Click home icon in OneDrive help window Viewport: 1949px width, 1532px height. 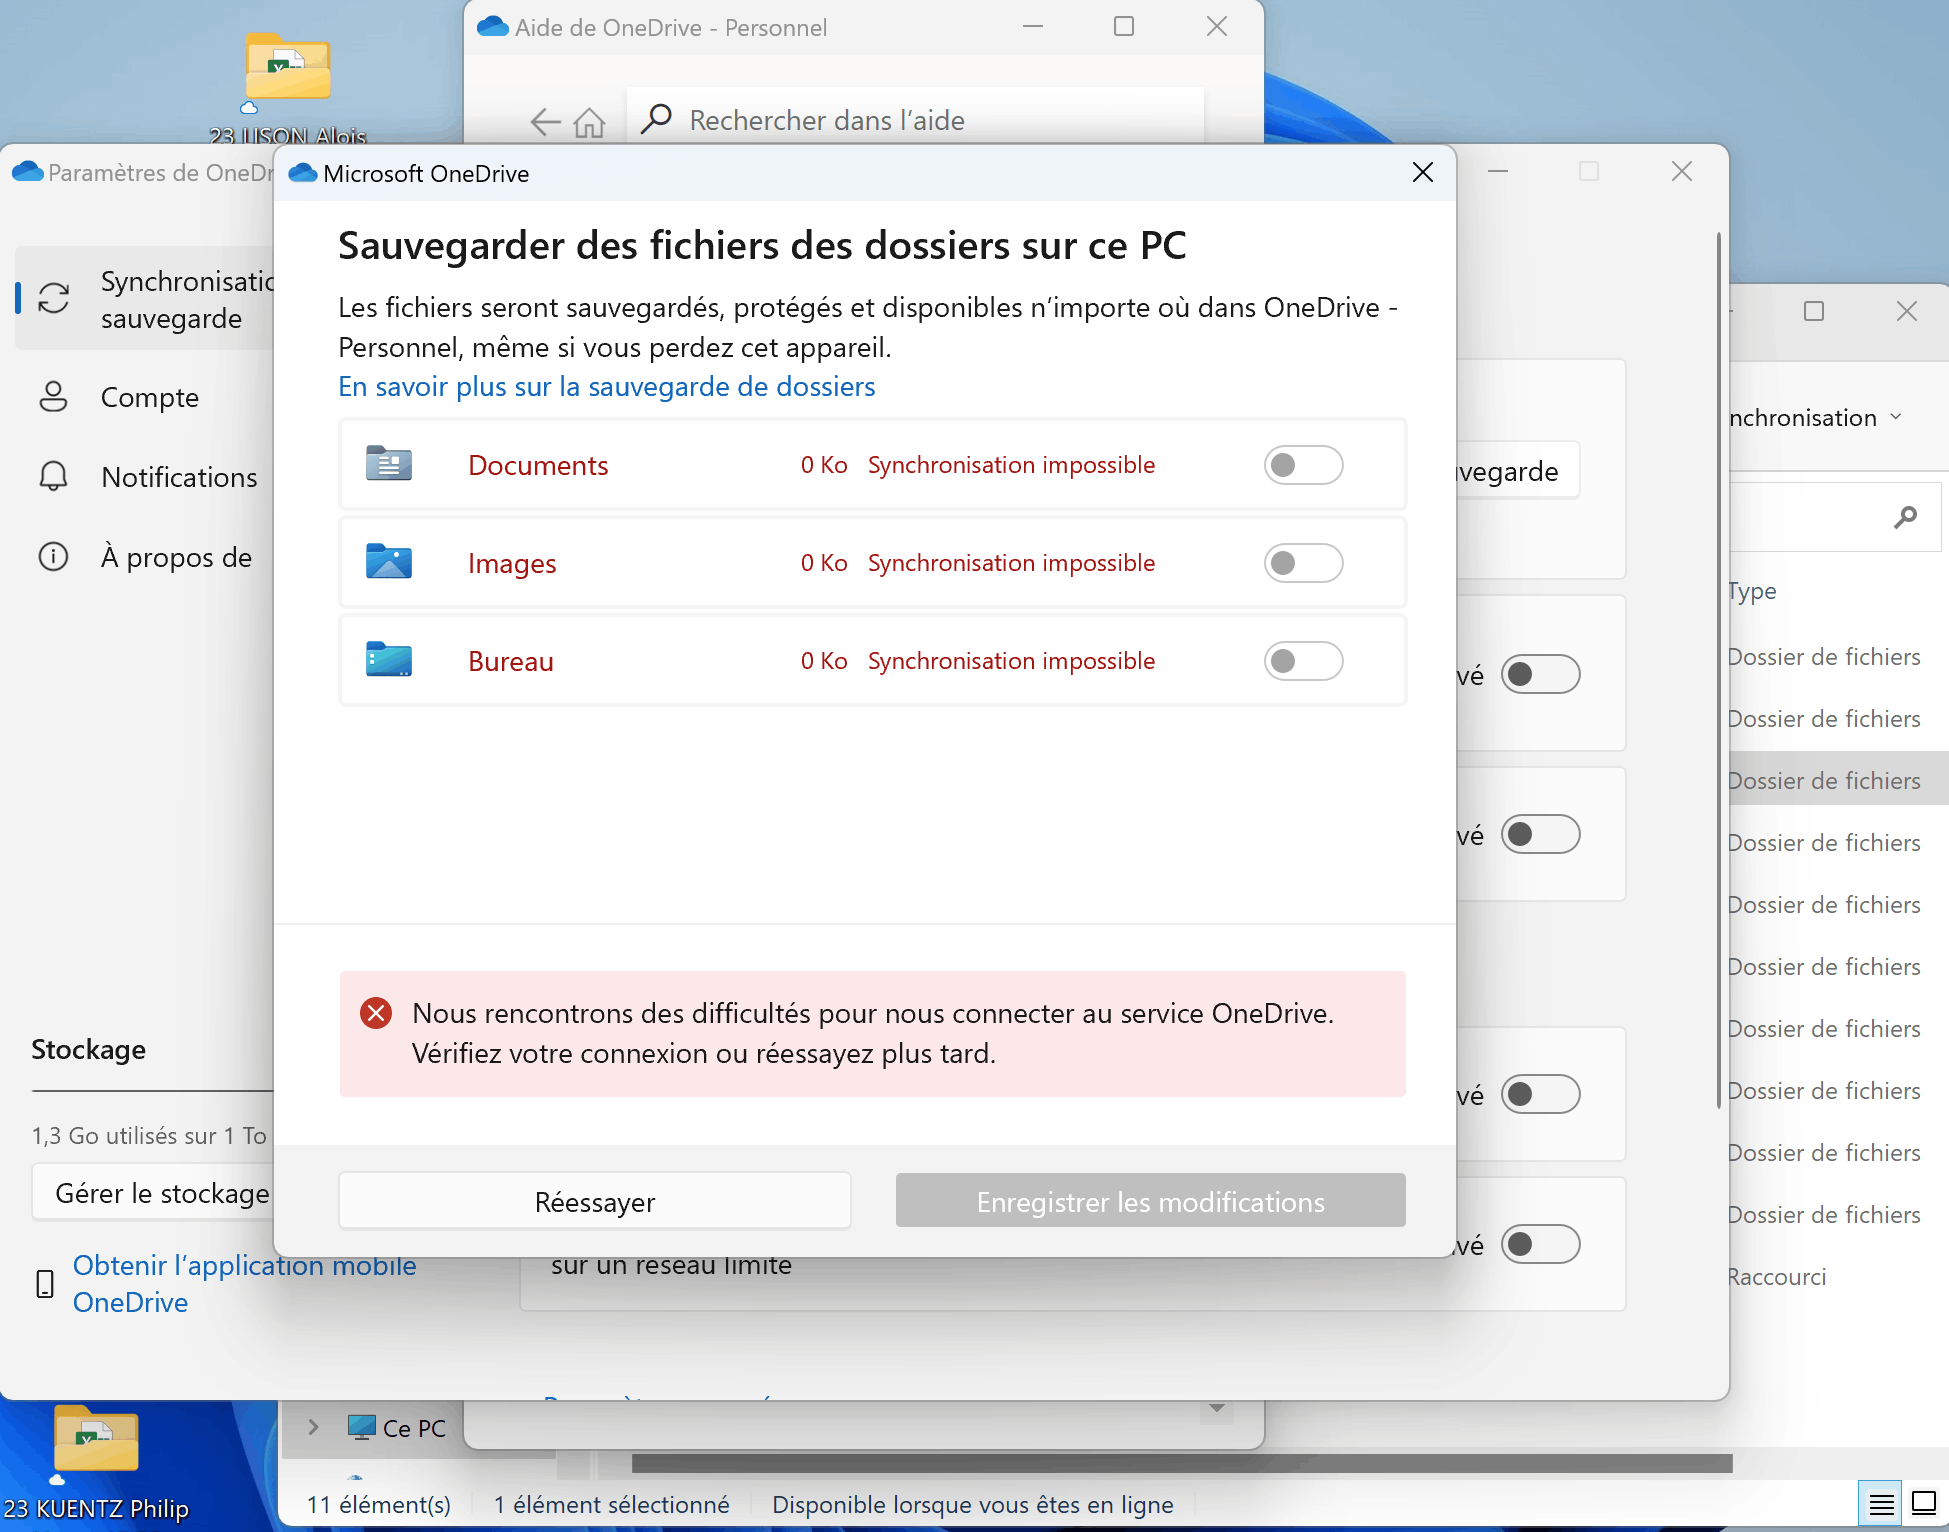590,122
